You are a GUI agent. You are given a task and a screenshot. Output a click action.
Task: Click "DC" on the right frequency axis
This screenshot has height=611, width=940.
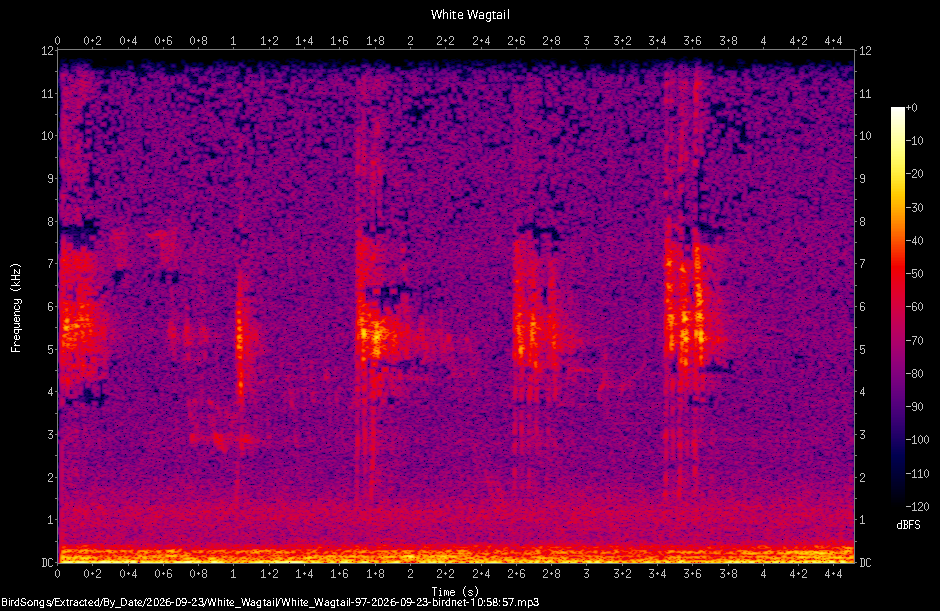pyautogui.click(x=865, y=562)
